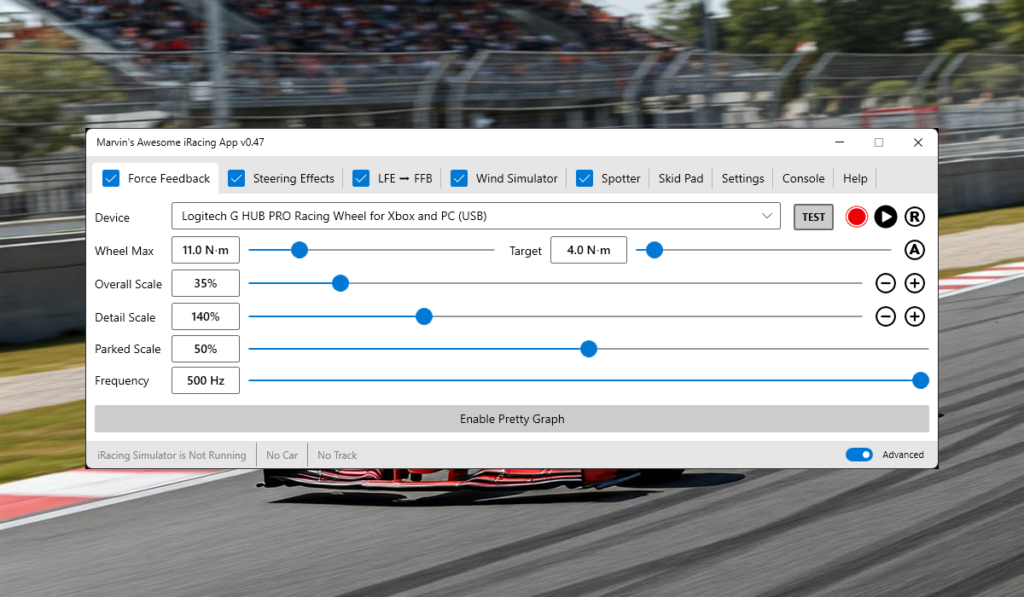Increase Detail Scale with plus icon
The image size is (1024, 597).
coord(914,317)
